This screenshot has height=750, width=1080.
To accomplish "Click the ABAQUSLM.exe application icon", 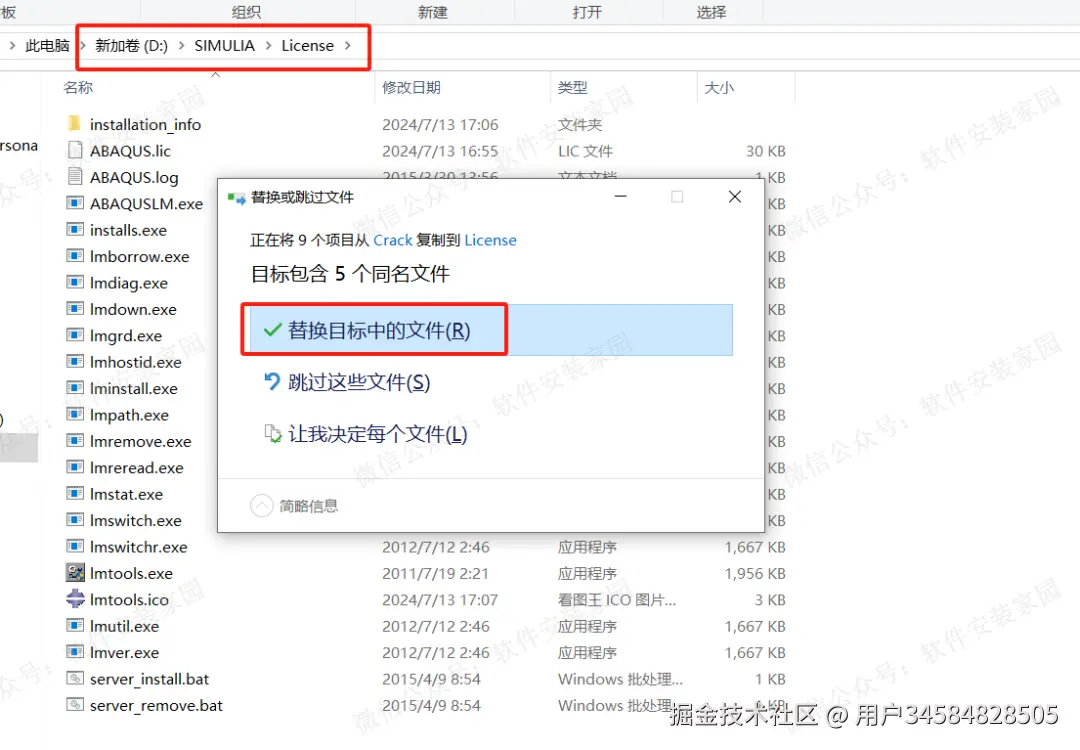I will (x=75, y=203).
